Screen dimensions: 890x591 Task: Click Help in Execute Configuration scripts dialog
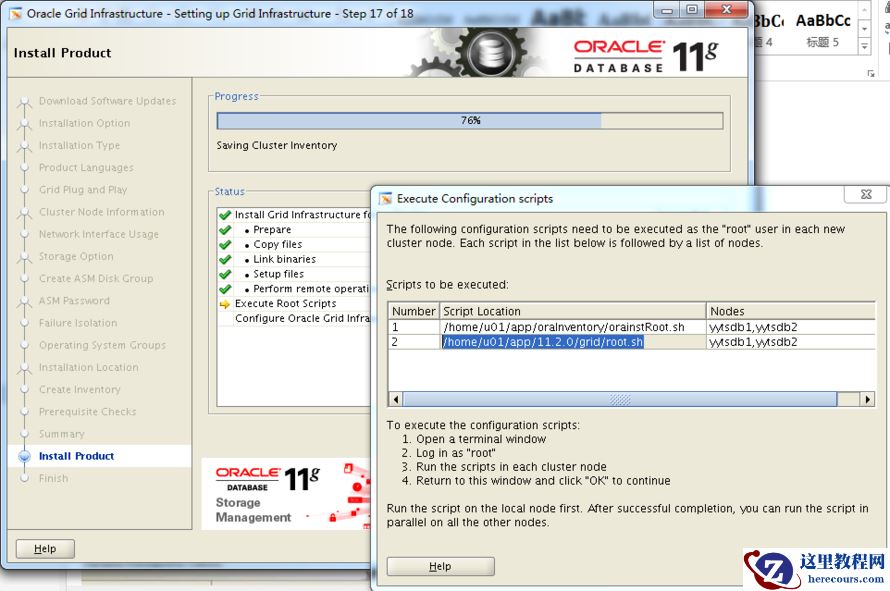440,566
